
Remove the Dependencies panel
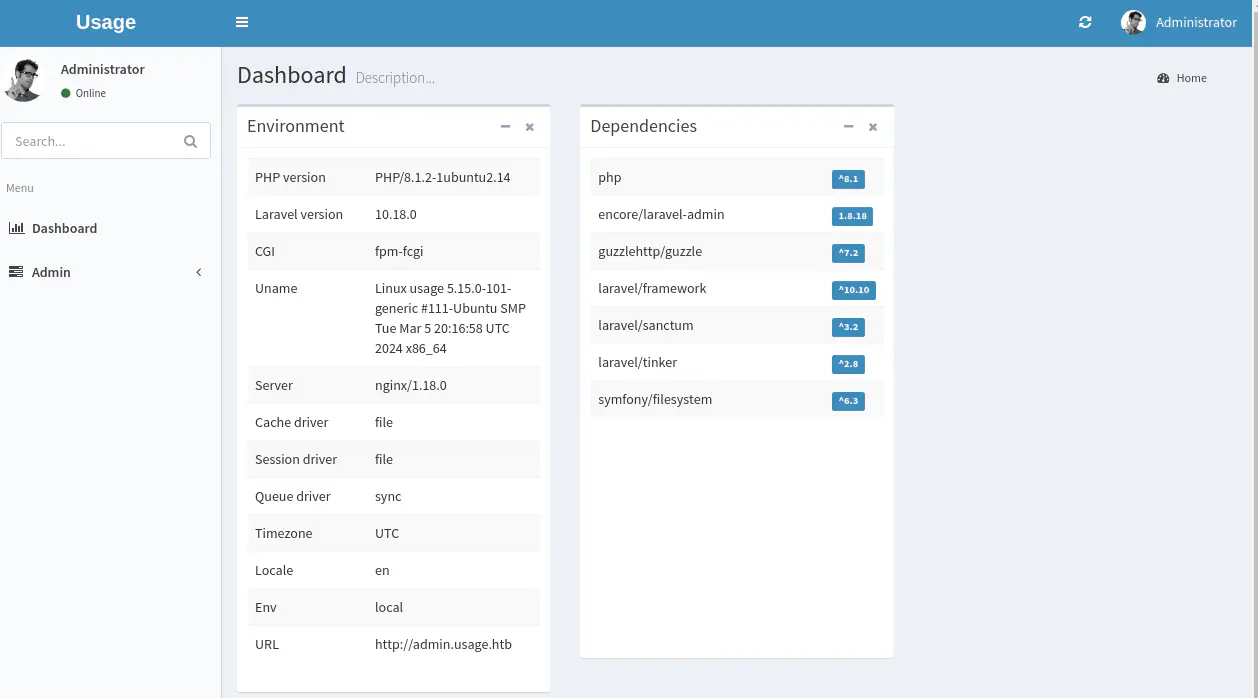pos(873,127)
